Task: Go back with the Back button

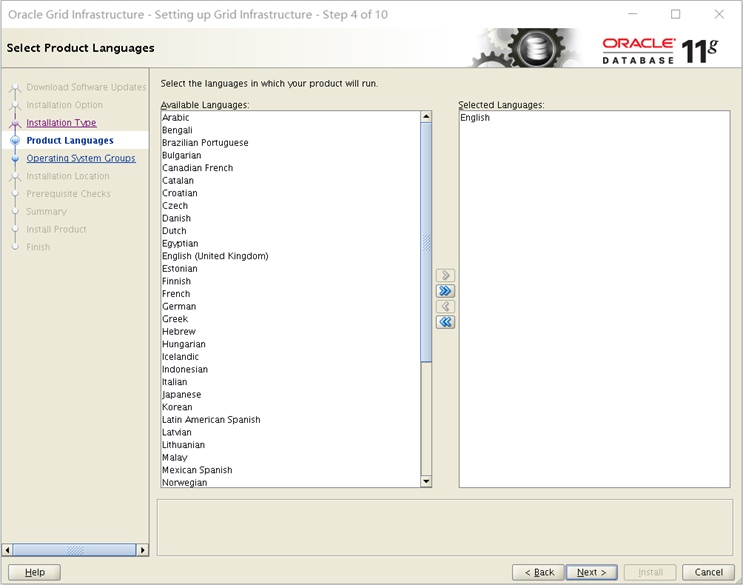Action: click(538, 572)
